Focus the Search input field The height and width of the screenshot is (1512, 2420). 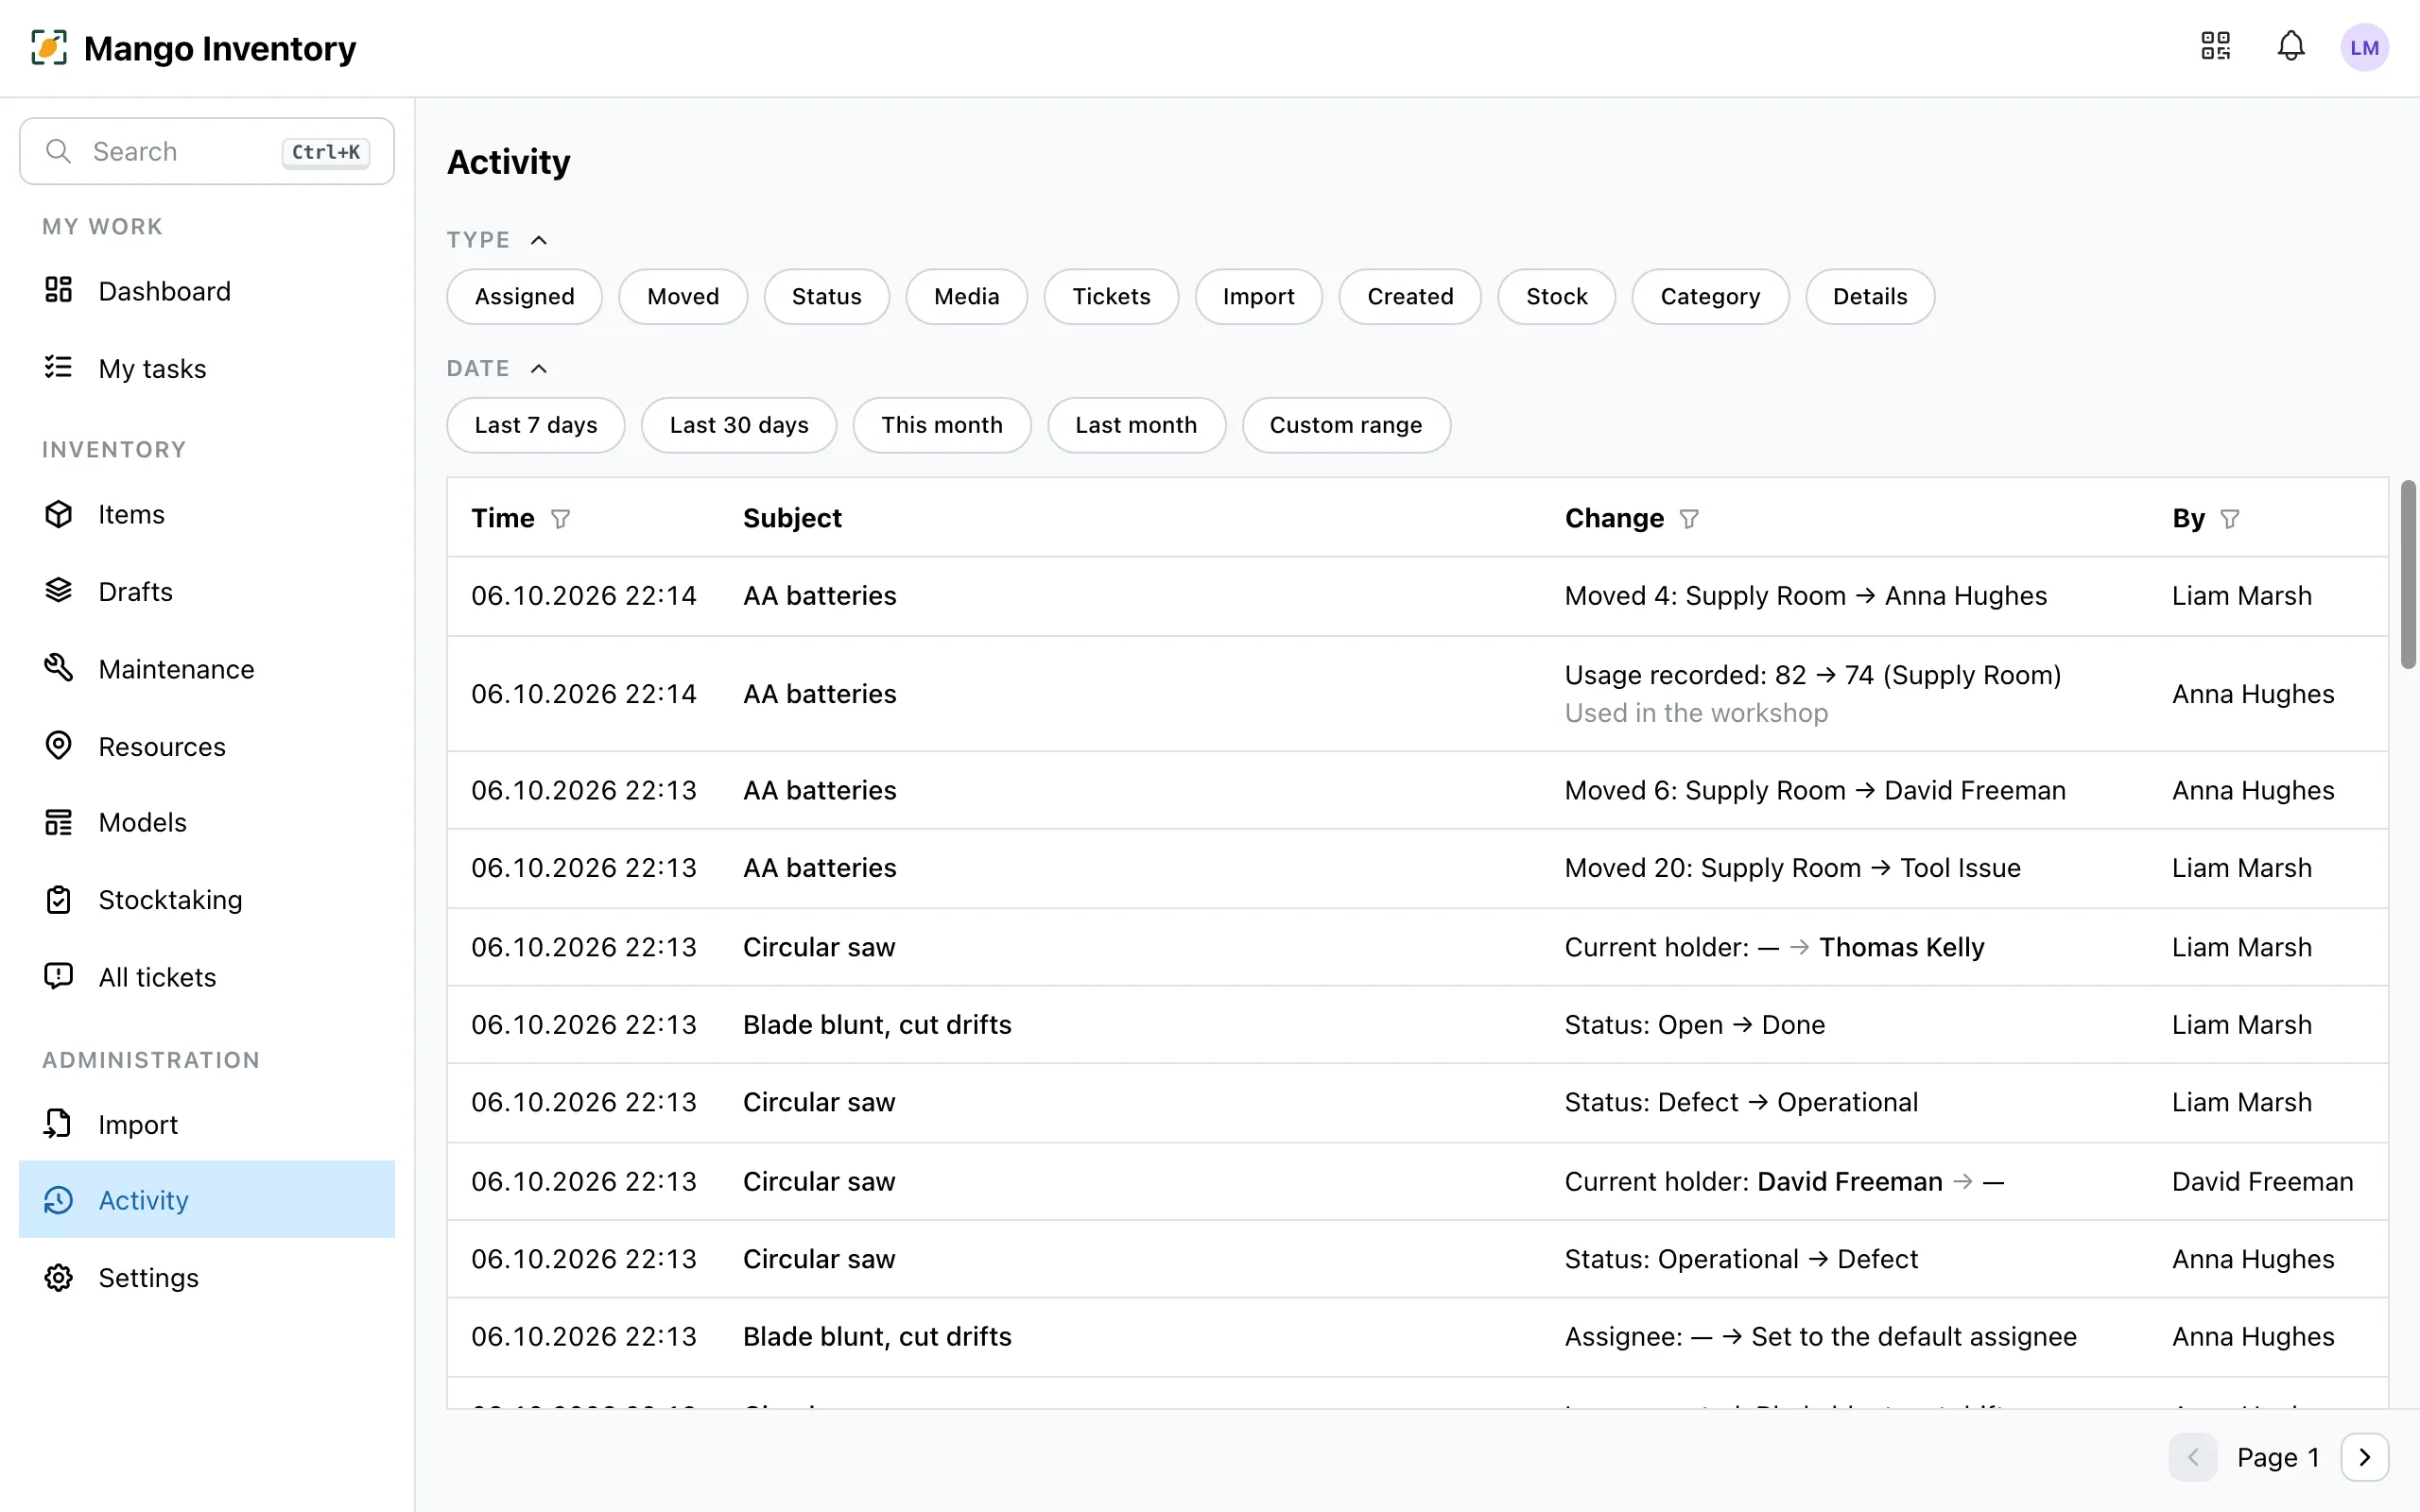(207, 151)
